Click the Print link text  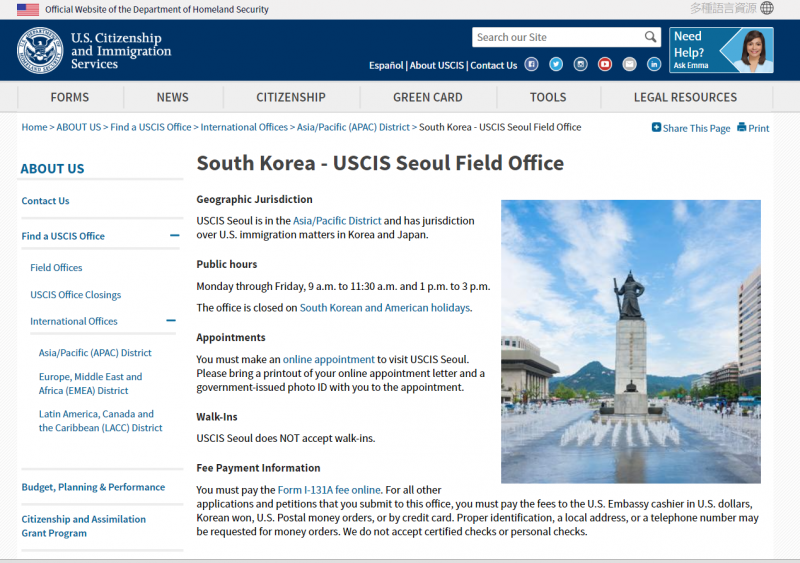click(759, 128)
